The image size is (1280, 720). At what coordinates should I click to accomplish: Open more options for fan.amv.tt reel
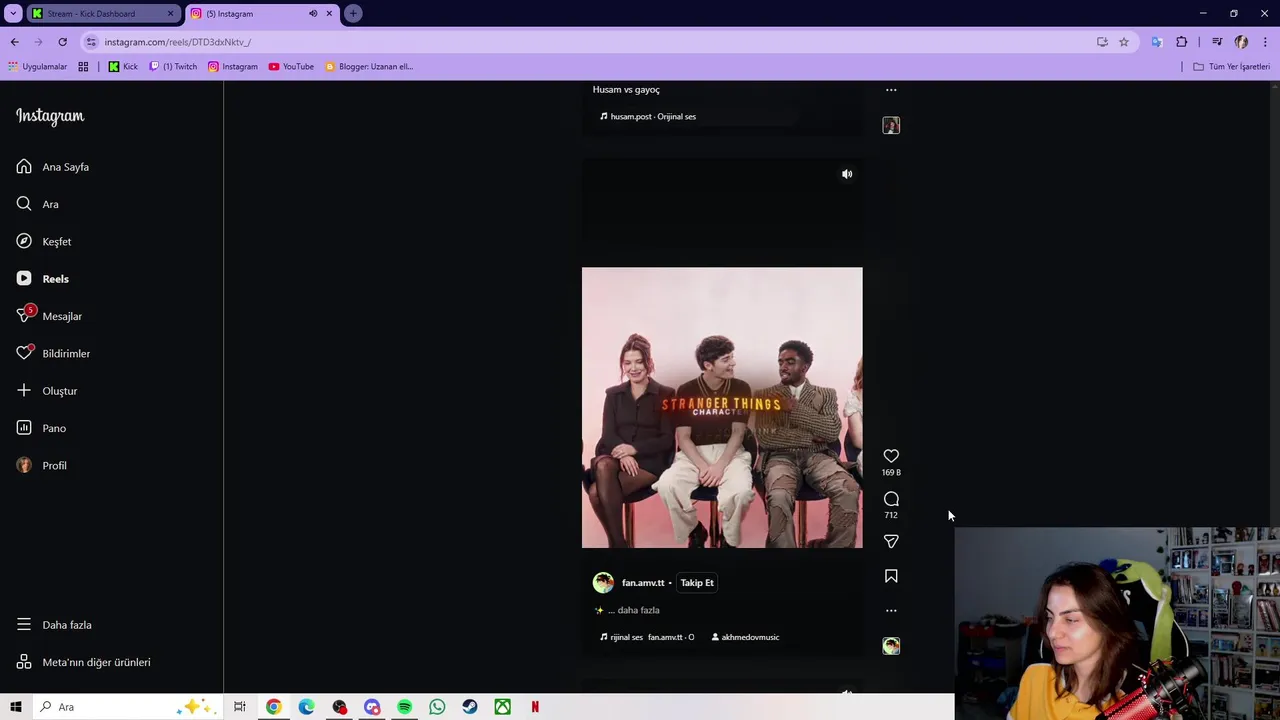click(891, 610)
